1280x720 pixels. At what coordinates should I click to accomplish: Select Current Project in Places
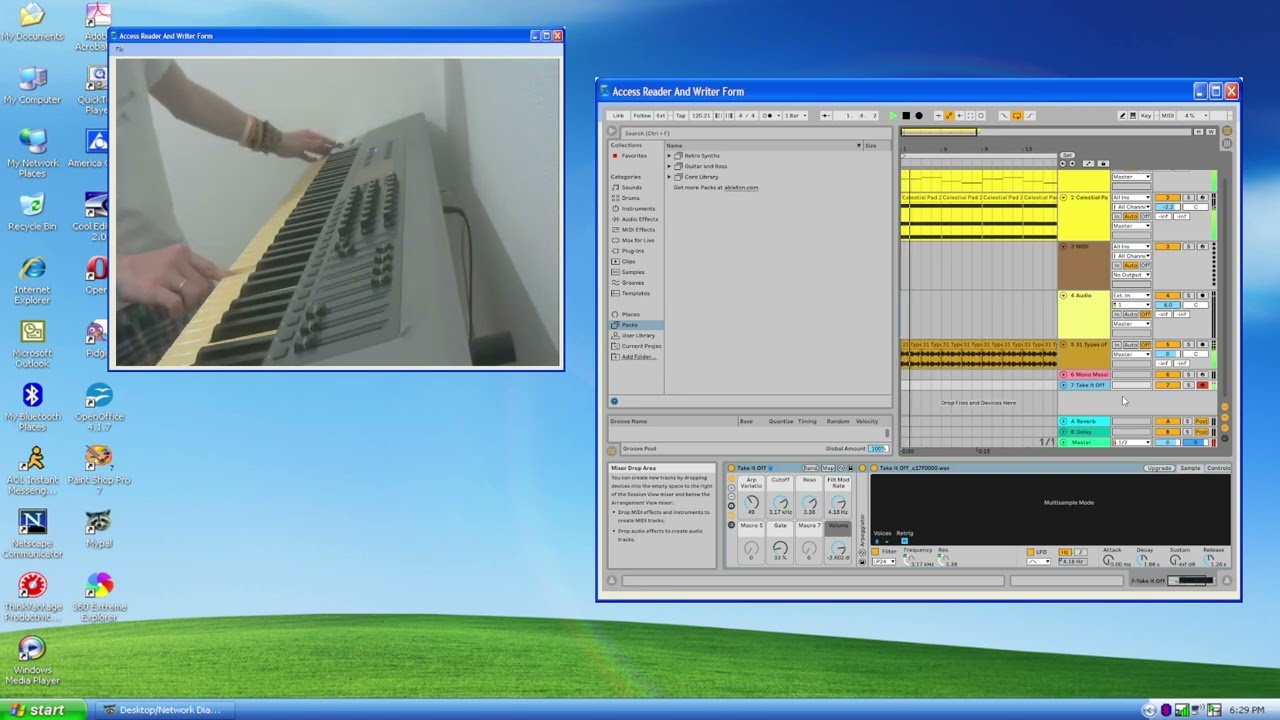click(636, 346)
